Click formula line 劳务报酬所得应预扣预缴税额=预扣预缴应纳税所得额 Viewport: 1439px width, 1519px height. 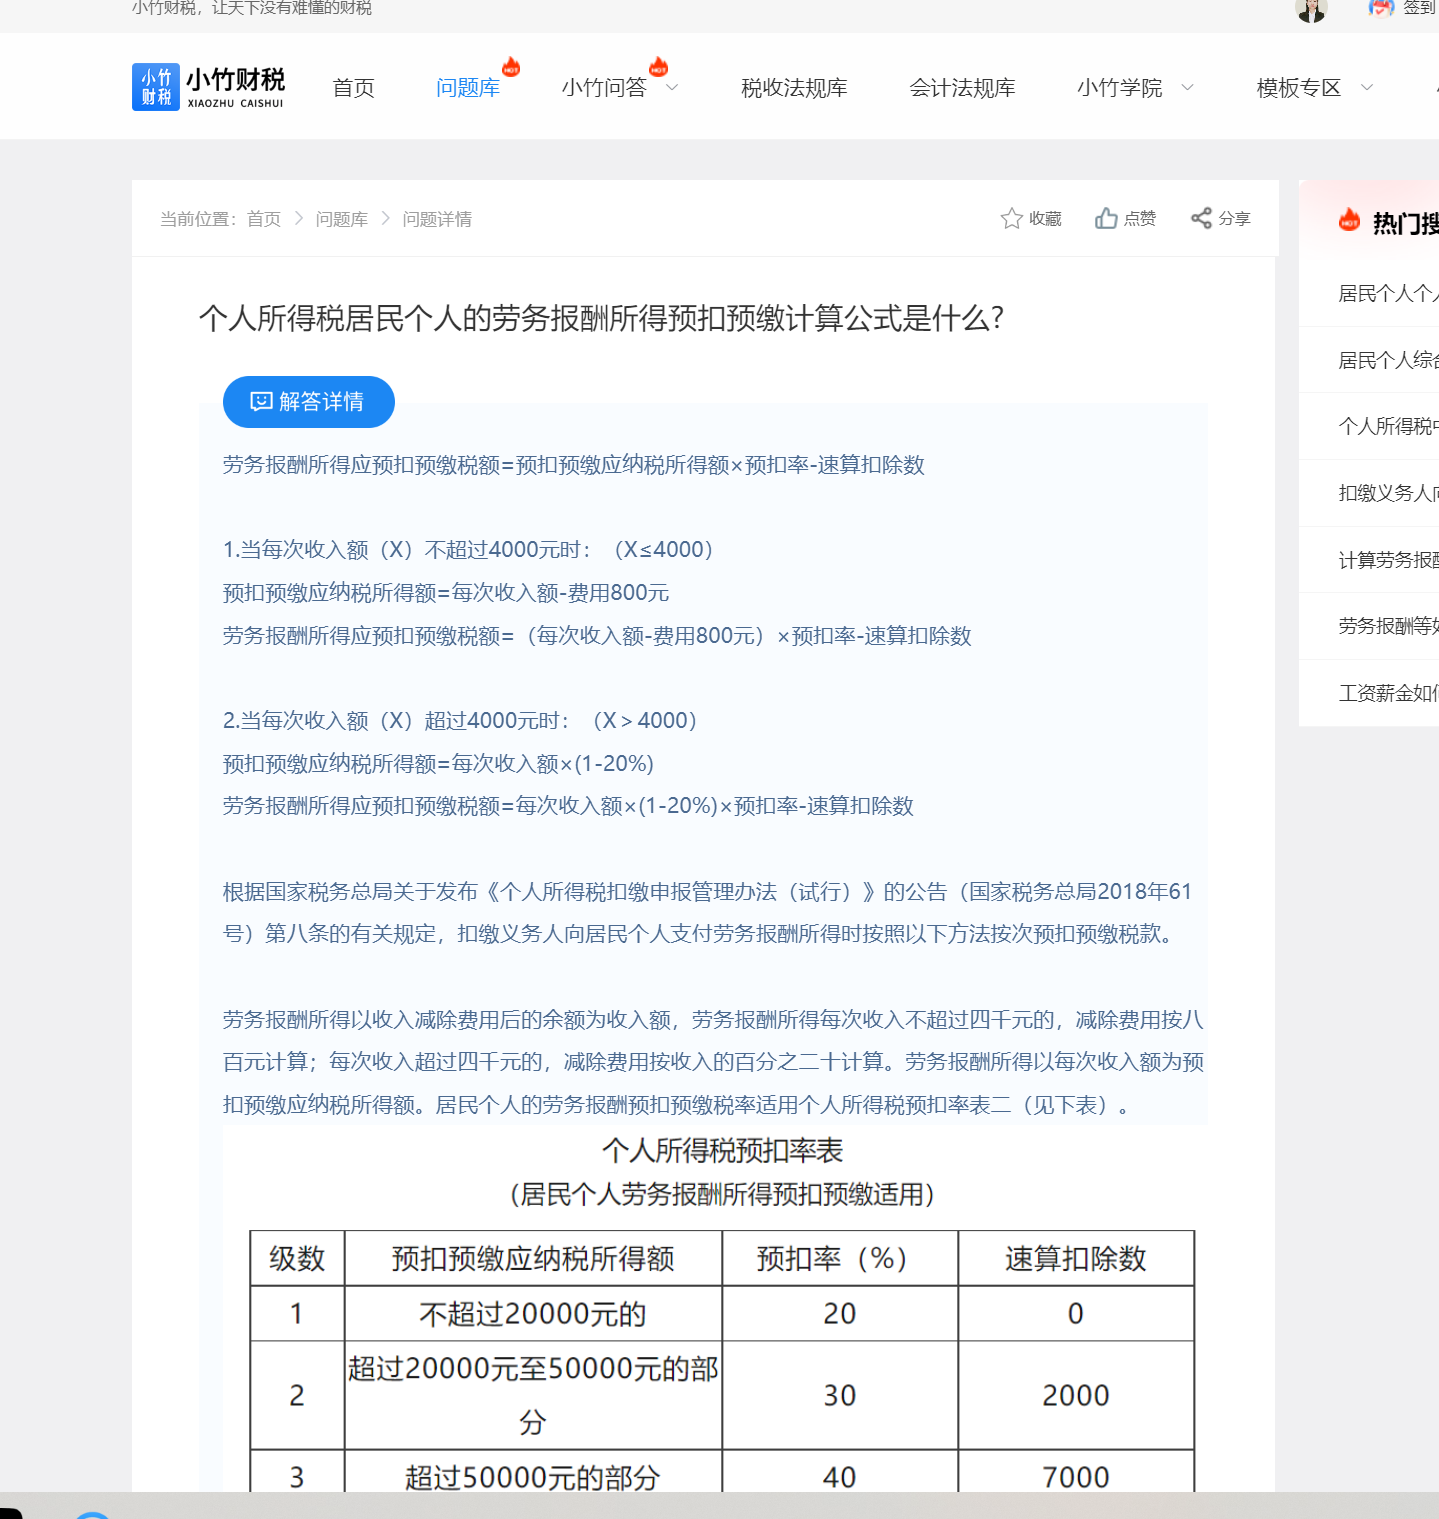[x=573, y=465]
